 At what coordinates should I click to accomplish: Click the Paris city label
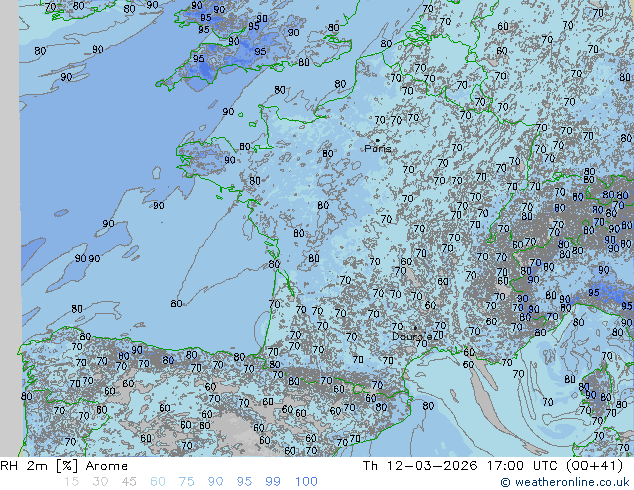pyautogui.click(x=378, y=148)
